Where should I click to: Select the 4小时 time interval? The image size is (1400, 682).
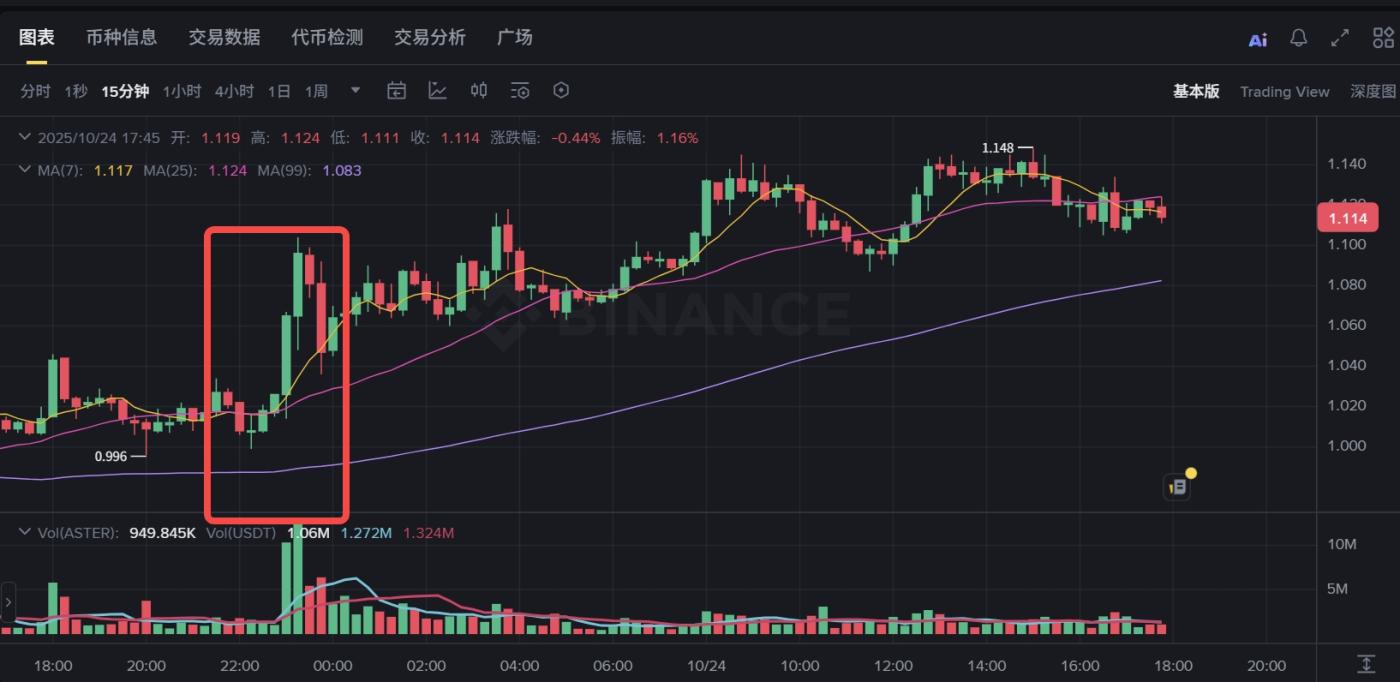pyautogui.click(x=234, y=91)
